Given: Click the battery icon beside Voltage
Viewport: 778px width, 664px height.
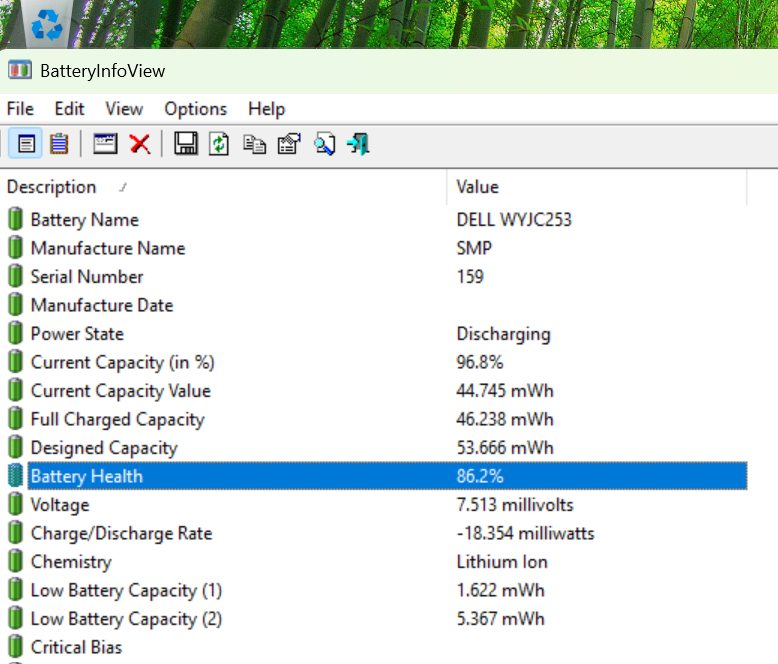Looking at the screenshot, I should point(15,505).
